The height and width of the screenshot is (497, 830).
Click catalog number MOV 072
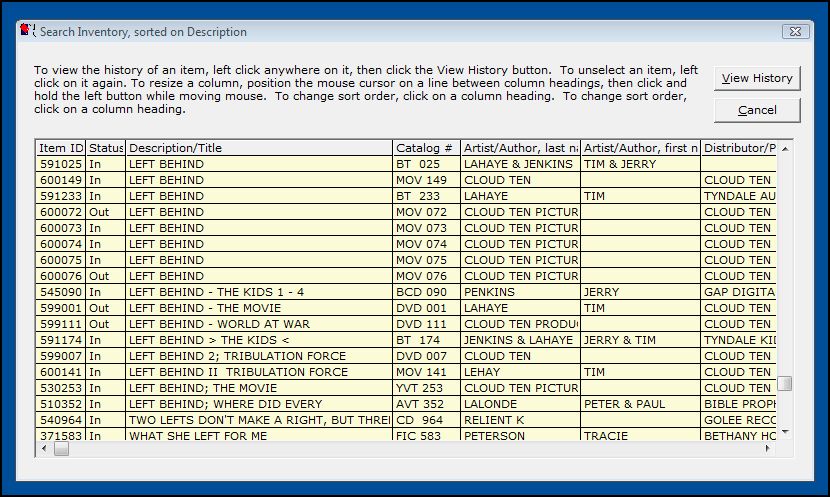[426, 212]
